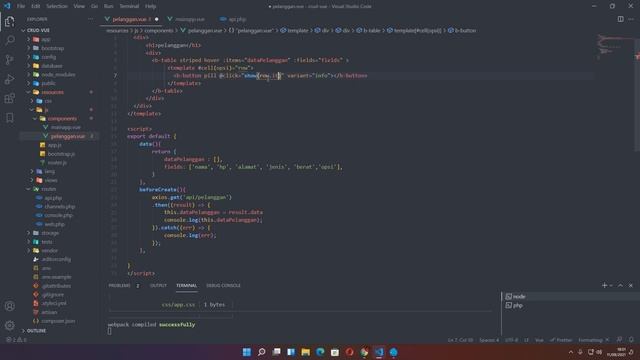Open Windows taskbar search

click(x=262, y=352)
